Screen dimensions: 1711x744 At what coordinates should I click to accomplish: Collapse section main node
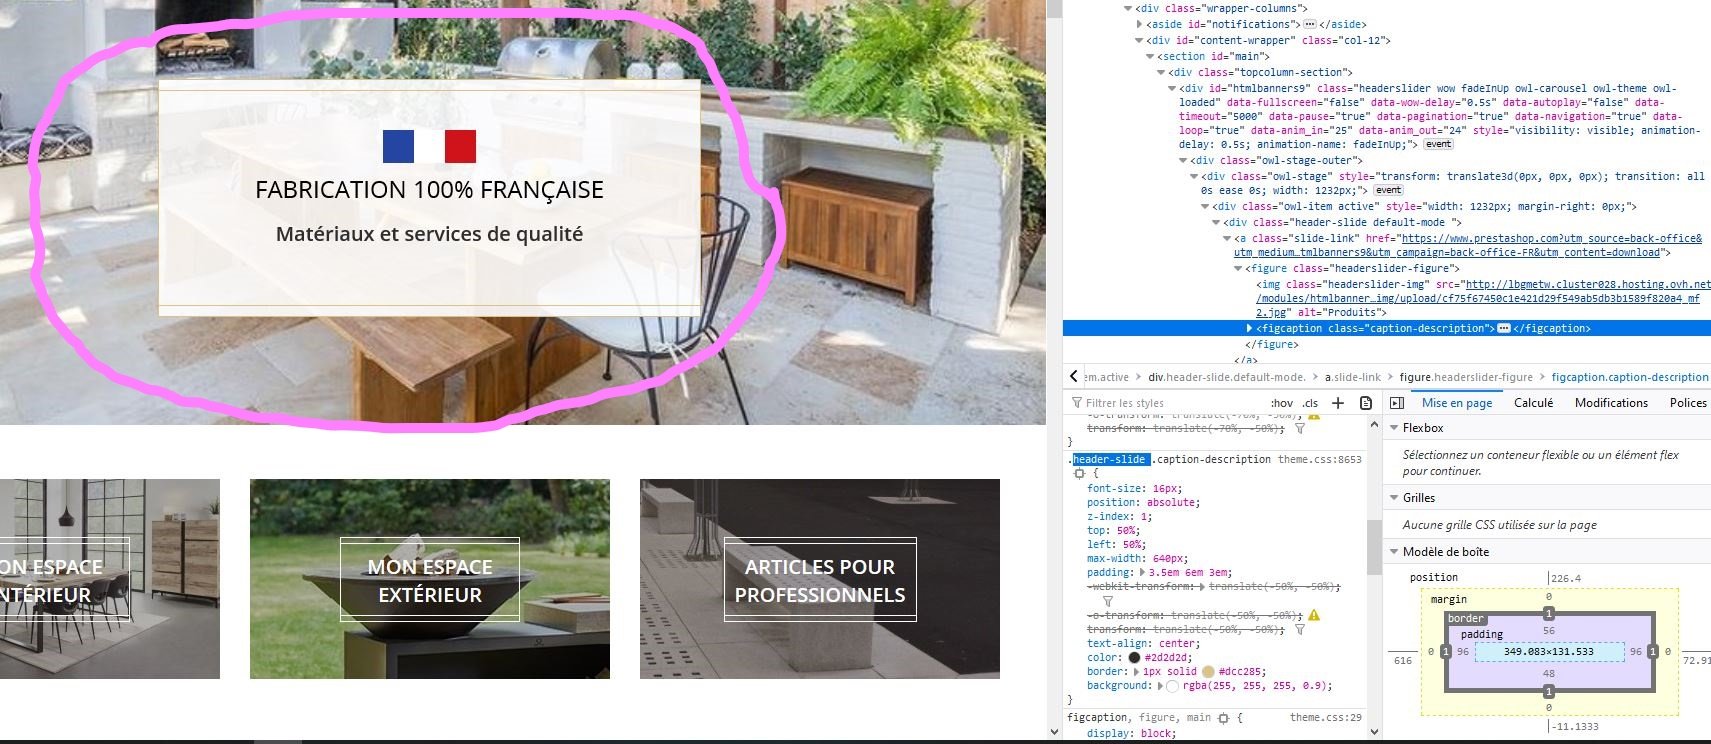[1150, 56]
